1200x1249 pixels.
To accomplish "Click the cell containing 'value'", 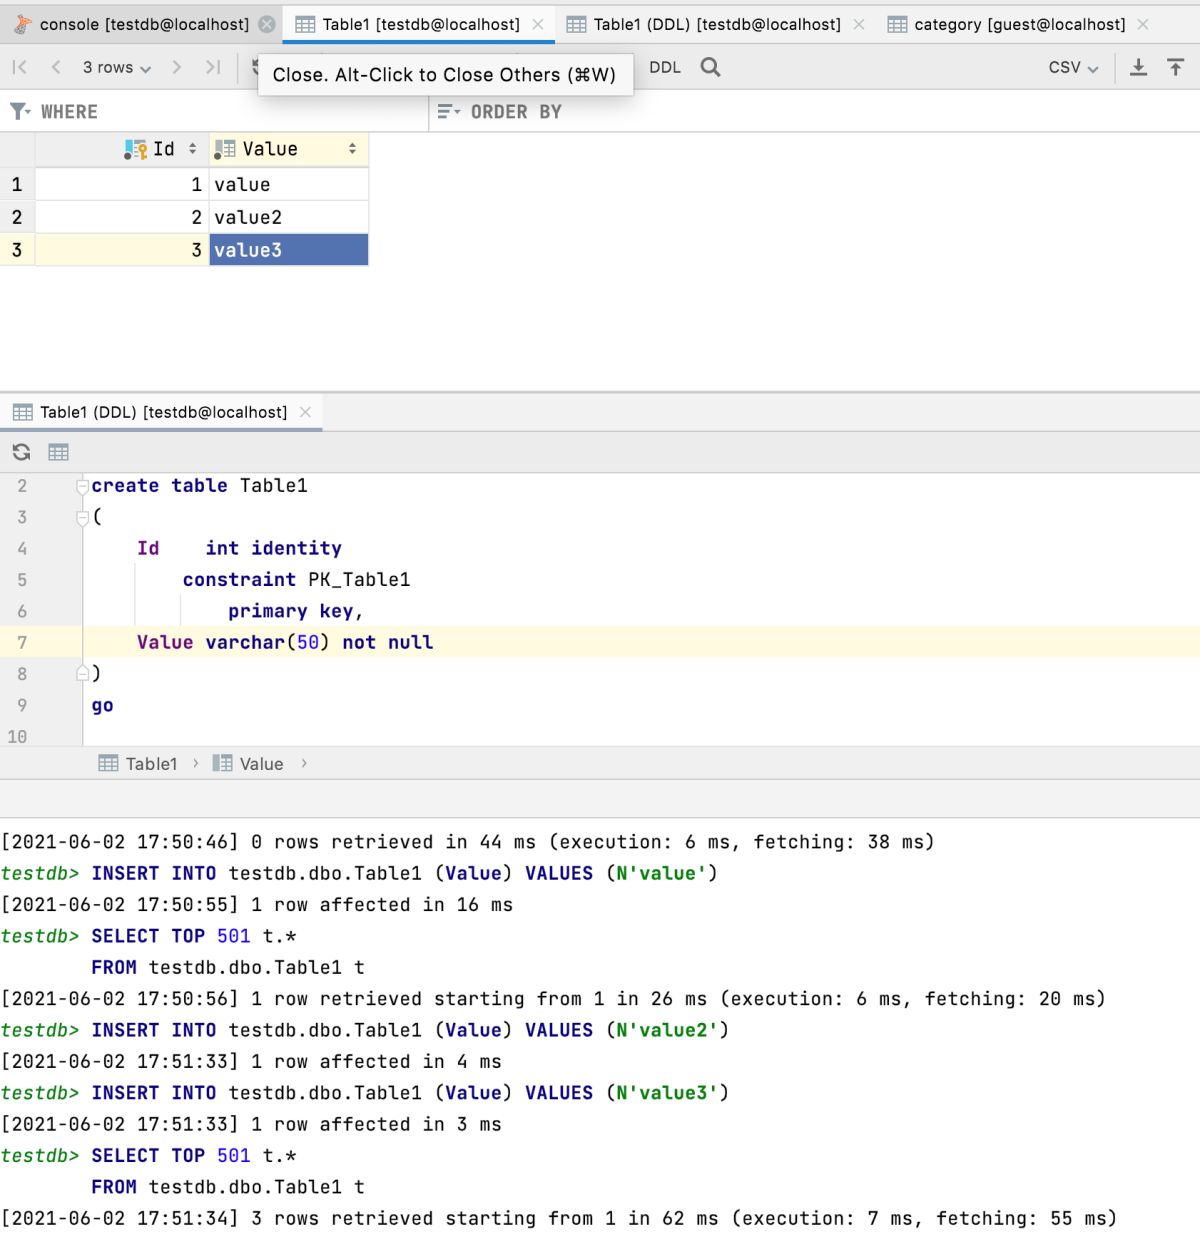I will 288,184.
